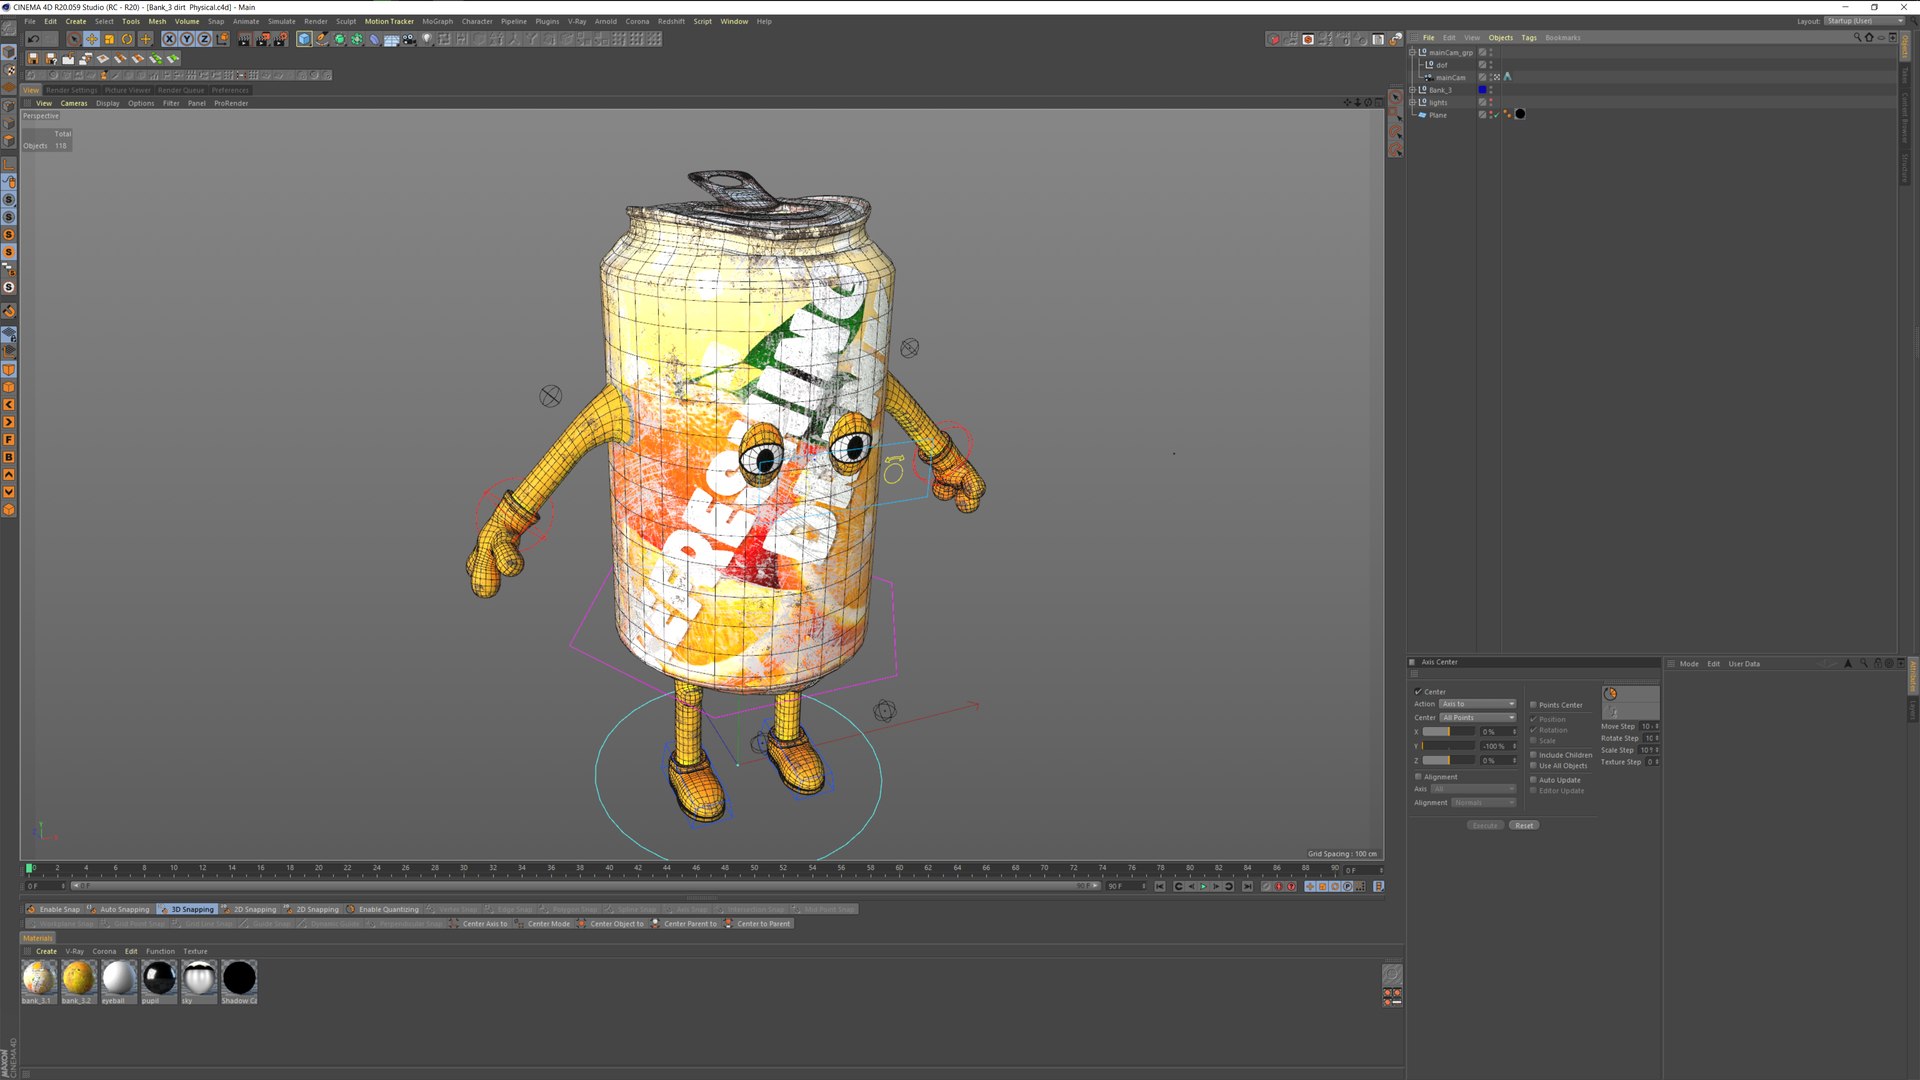Select the Live Selection tool
This screenshot has height=1080, width=1920.
click(74, 39)
